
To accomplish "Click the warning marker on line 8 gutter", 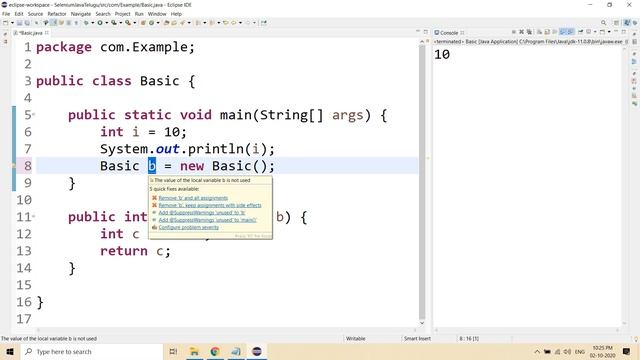I will [x=13, y=166].
